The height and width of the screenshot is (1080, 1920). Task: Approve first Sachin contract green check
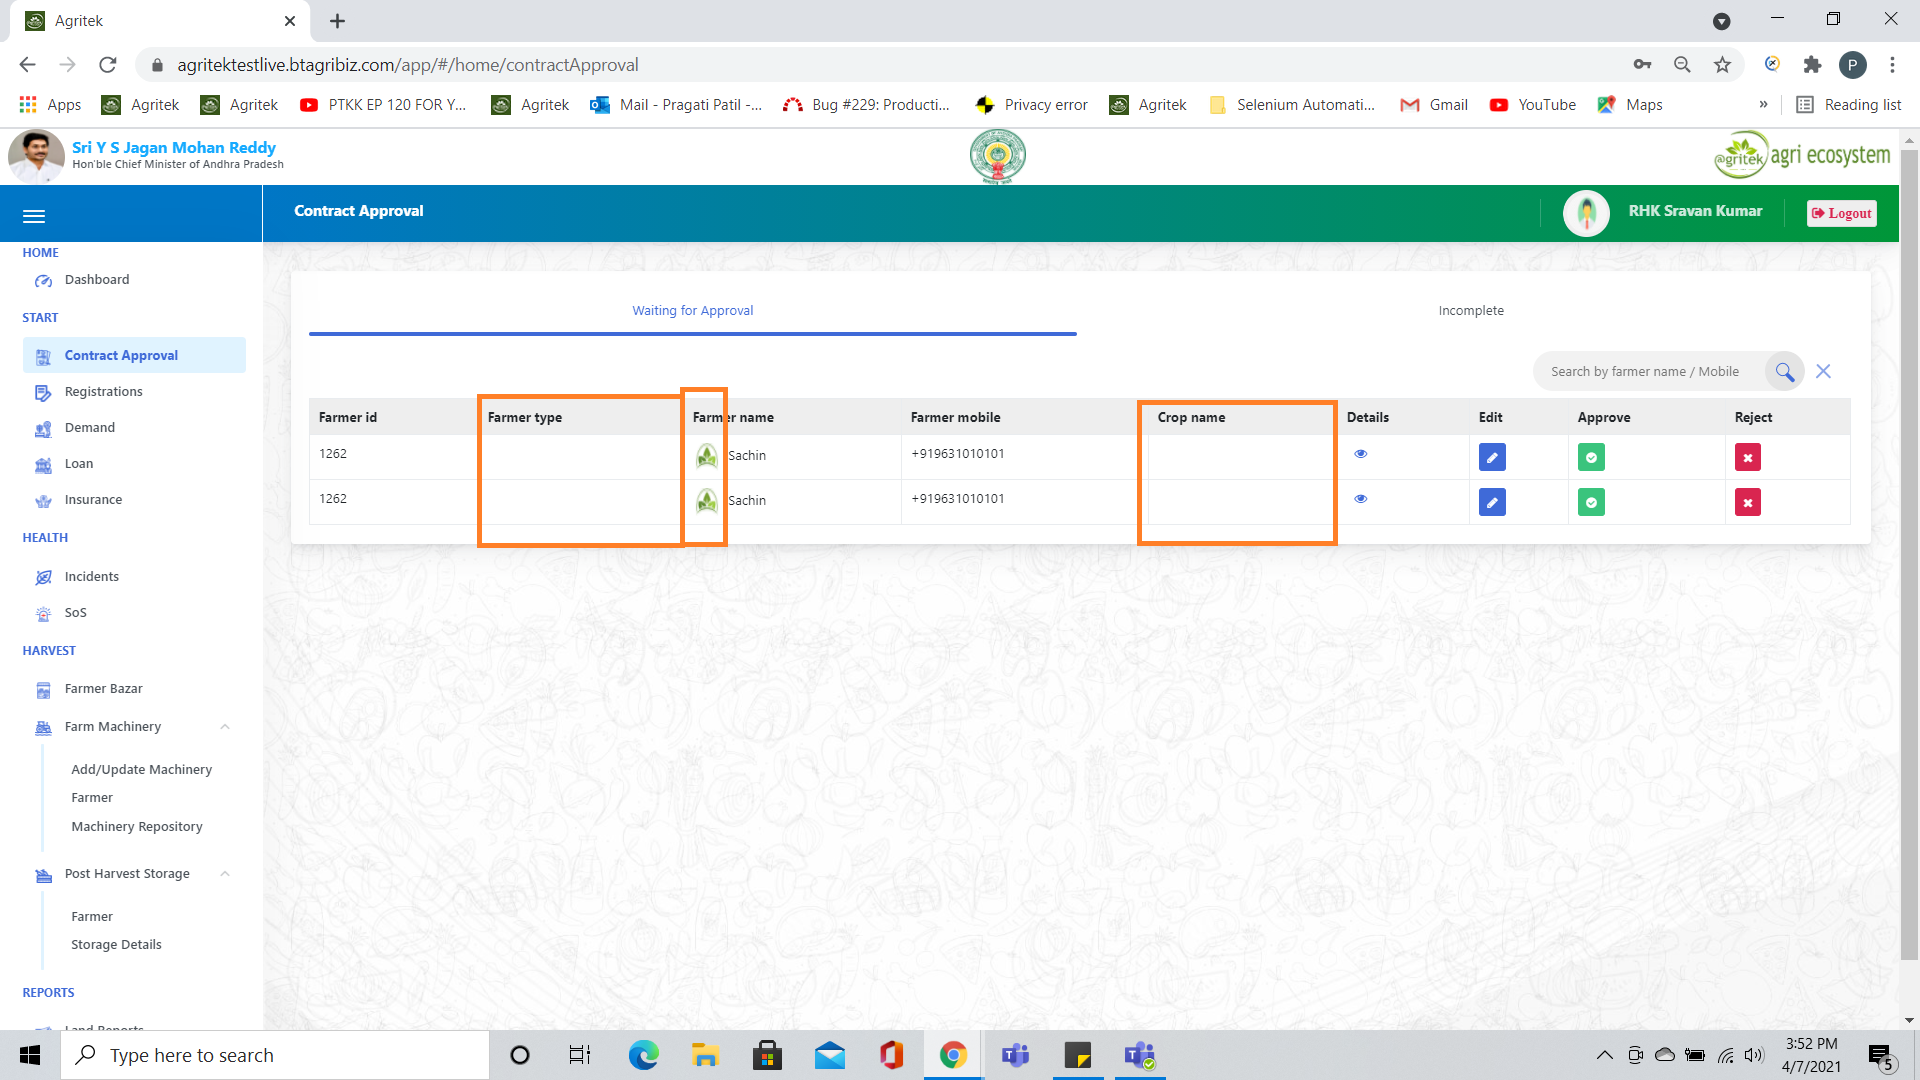pyautogui.click(x=1591, y=458)
